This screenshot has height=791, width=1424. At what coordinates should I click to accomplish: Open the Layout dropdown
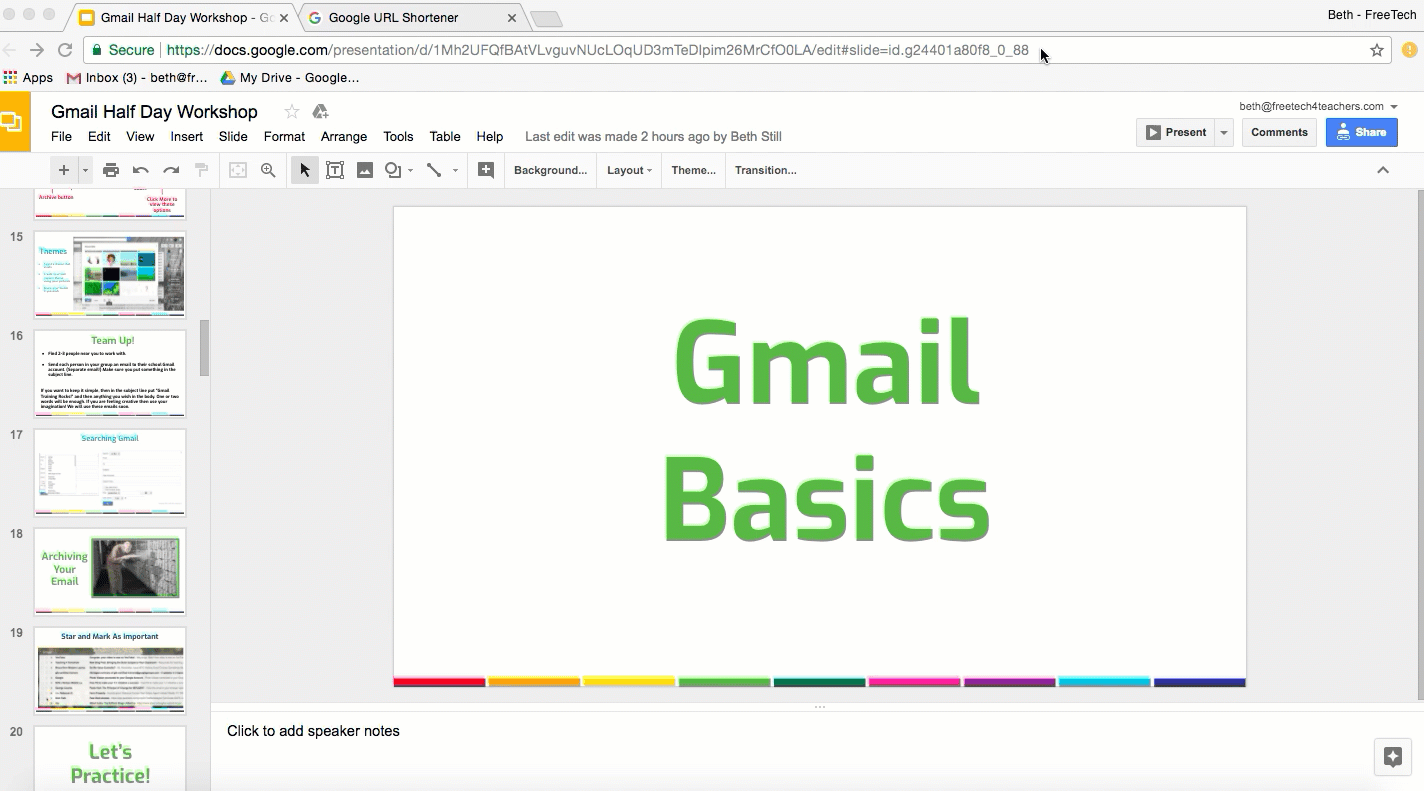(629, 170)
